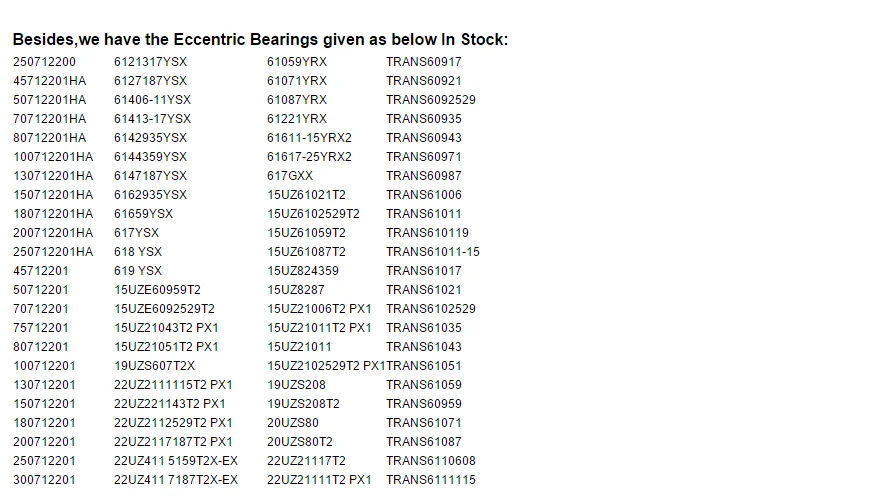Click the heading about Eccentric Bearings in stock
This screenshot has height=503, width=879.
(x=260, y=40)
